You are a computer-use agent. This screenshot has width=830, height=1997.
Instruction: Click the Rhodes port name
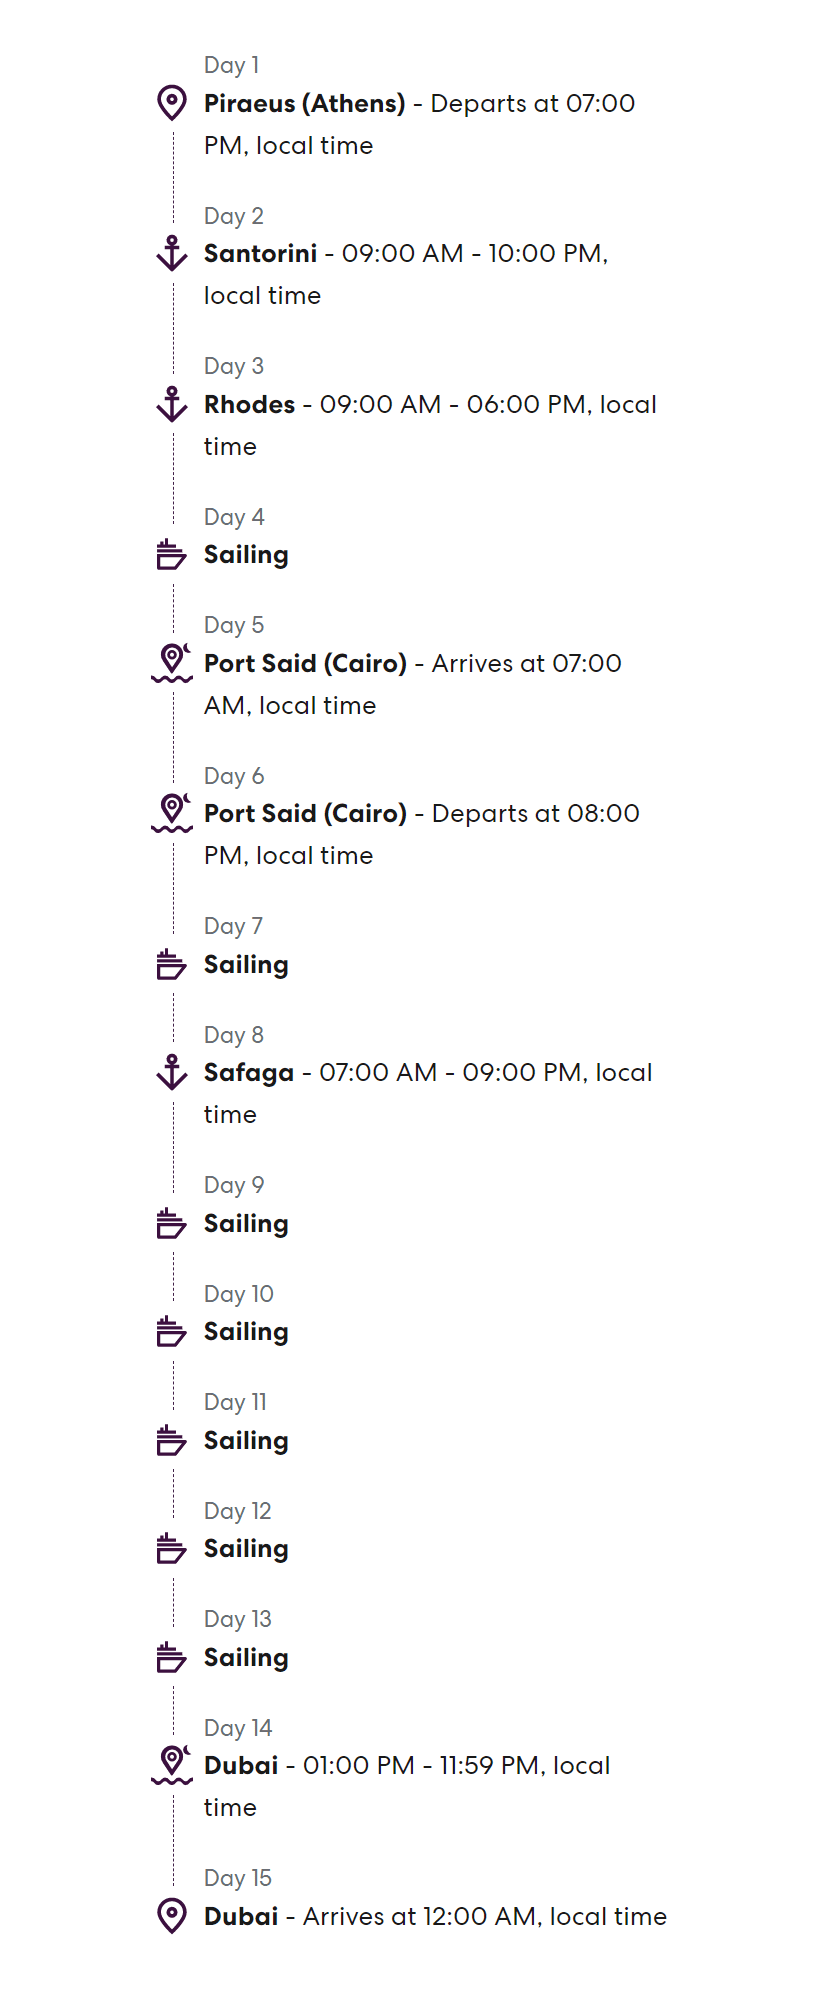249,405
